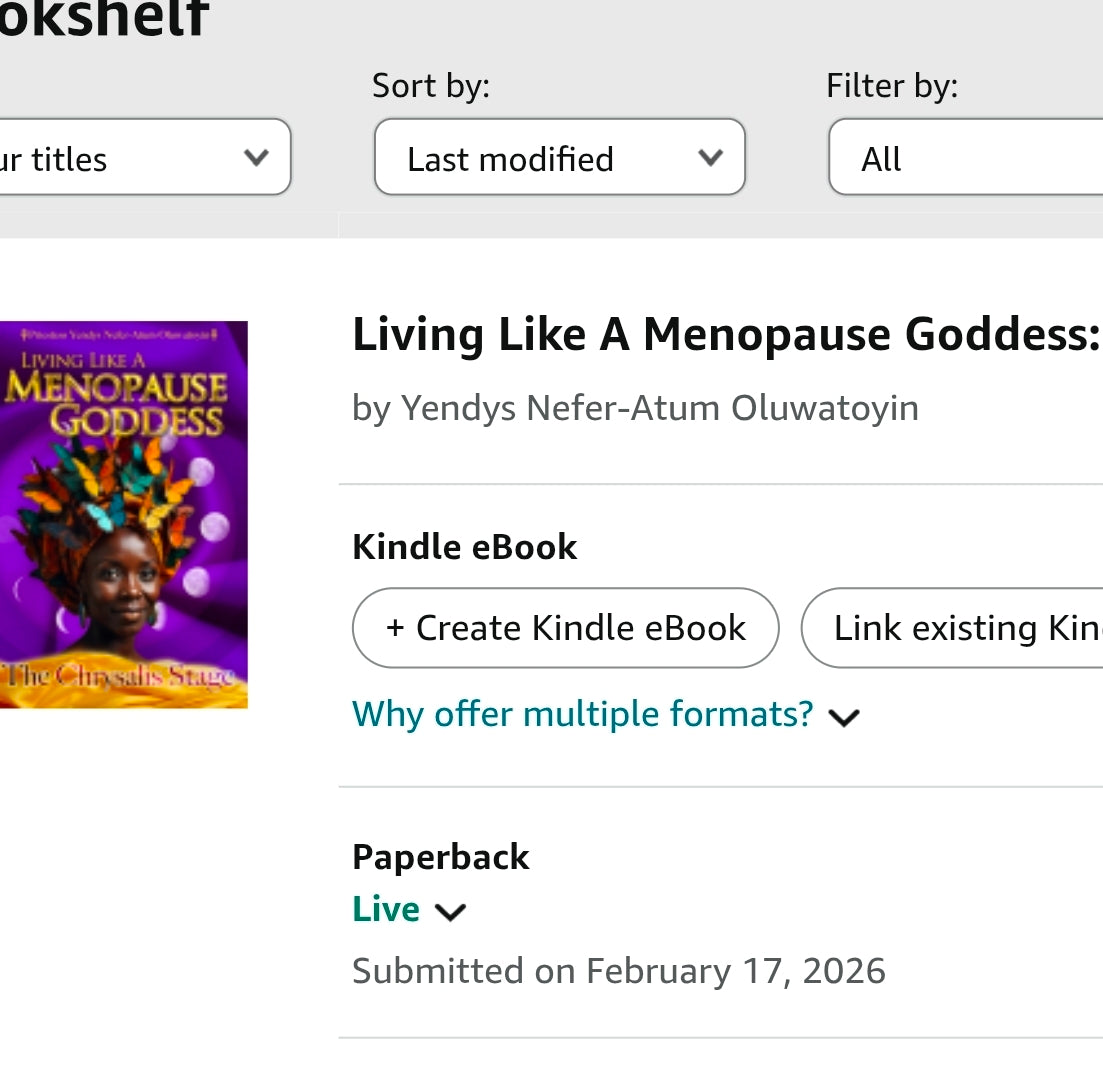The height and width of the screenshot is (1072, 1103).
Task: Select the Kindle eBook section heading
Action: 465,547
